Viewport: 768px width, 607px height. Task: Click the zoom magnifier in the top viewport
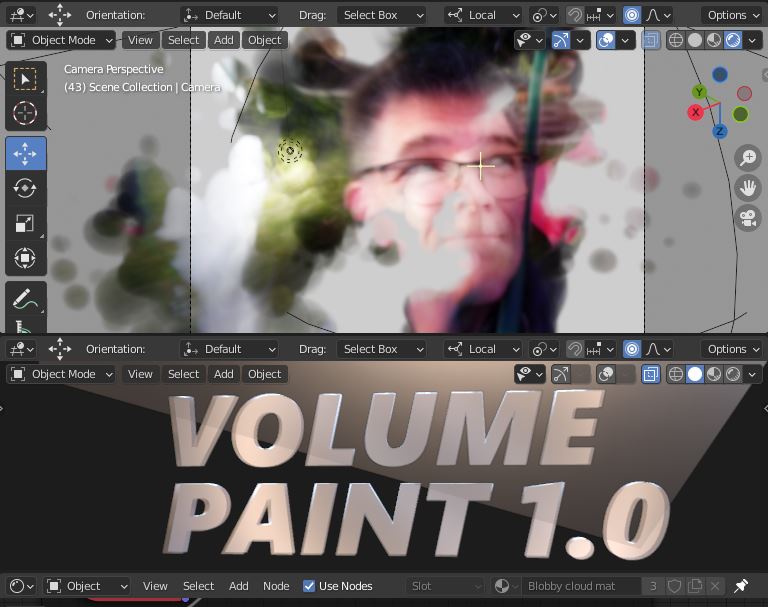(748, 158)
